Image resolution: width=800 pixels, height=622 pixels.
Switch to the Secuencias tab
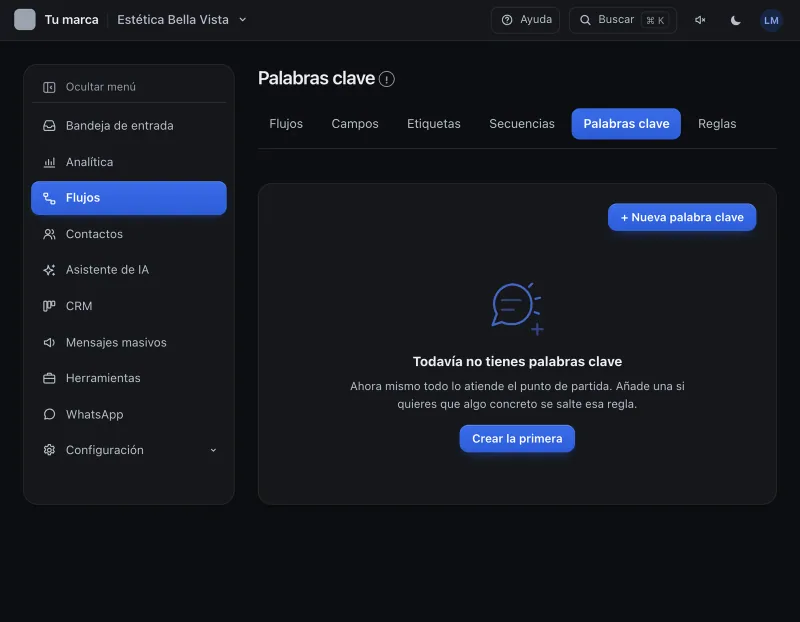521,123
